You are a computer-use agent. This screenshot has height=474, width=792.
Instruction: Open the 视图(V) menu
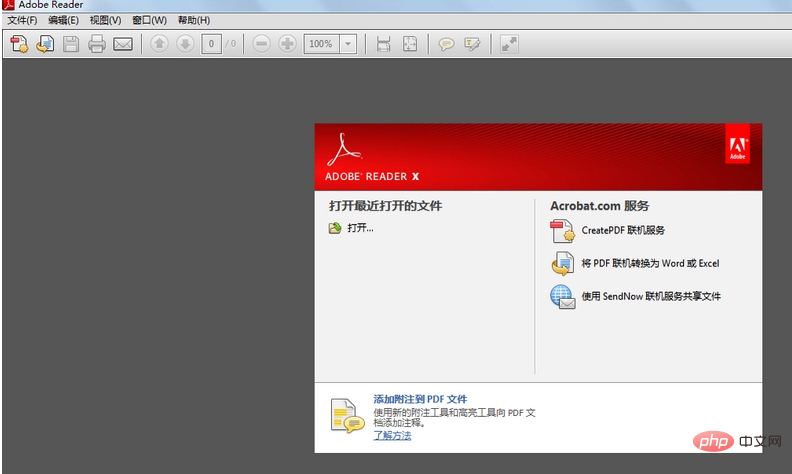coord(106,20)
